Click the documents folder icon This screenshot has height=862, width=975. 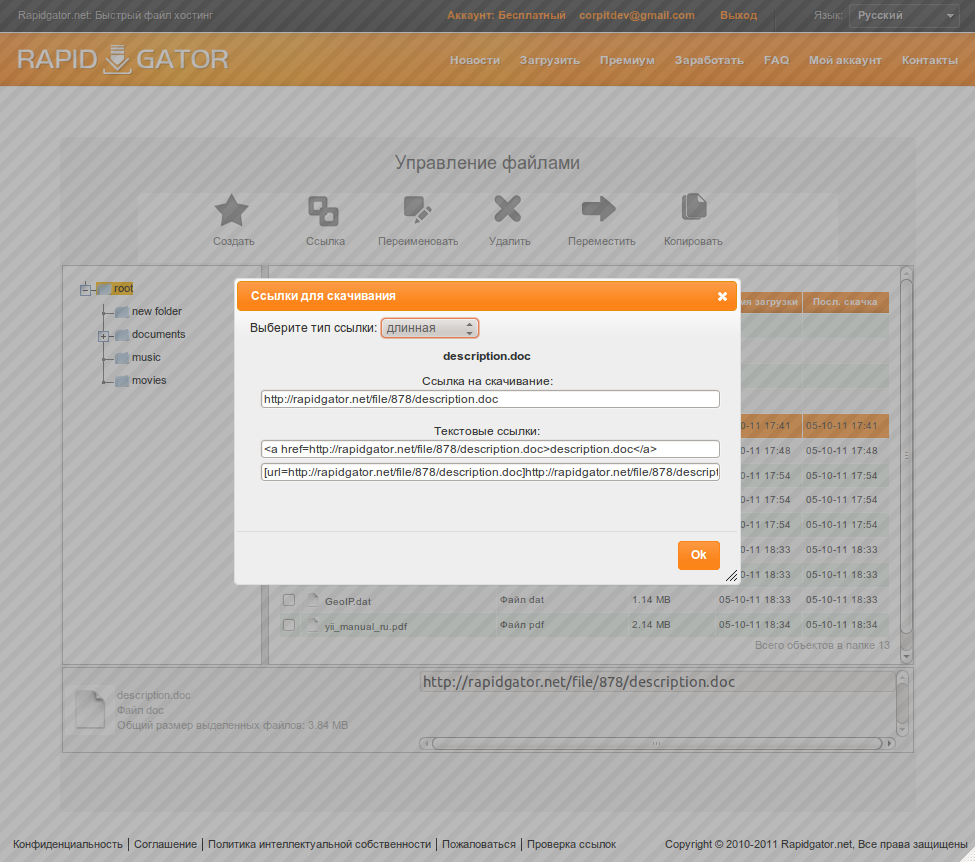pyautogui.click(x=122, y=335)
